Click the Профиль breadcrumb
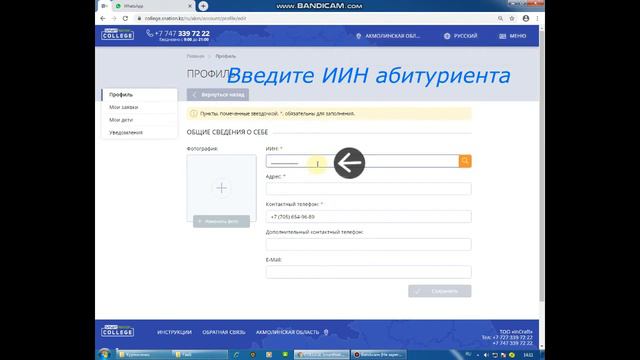Viewport: 640px width, 360px height. pos(225,56)
